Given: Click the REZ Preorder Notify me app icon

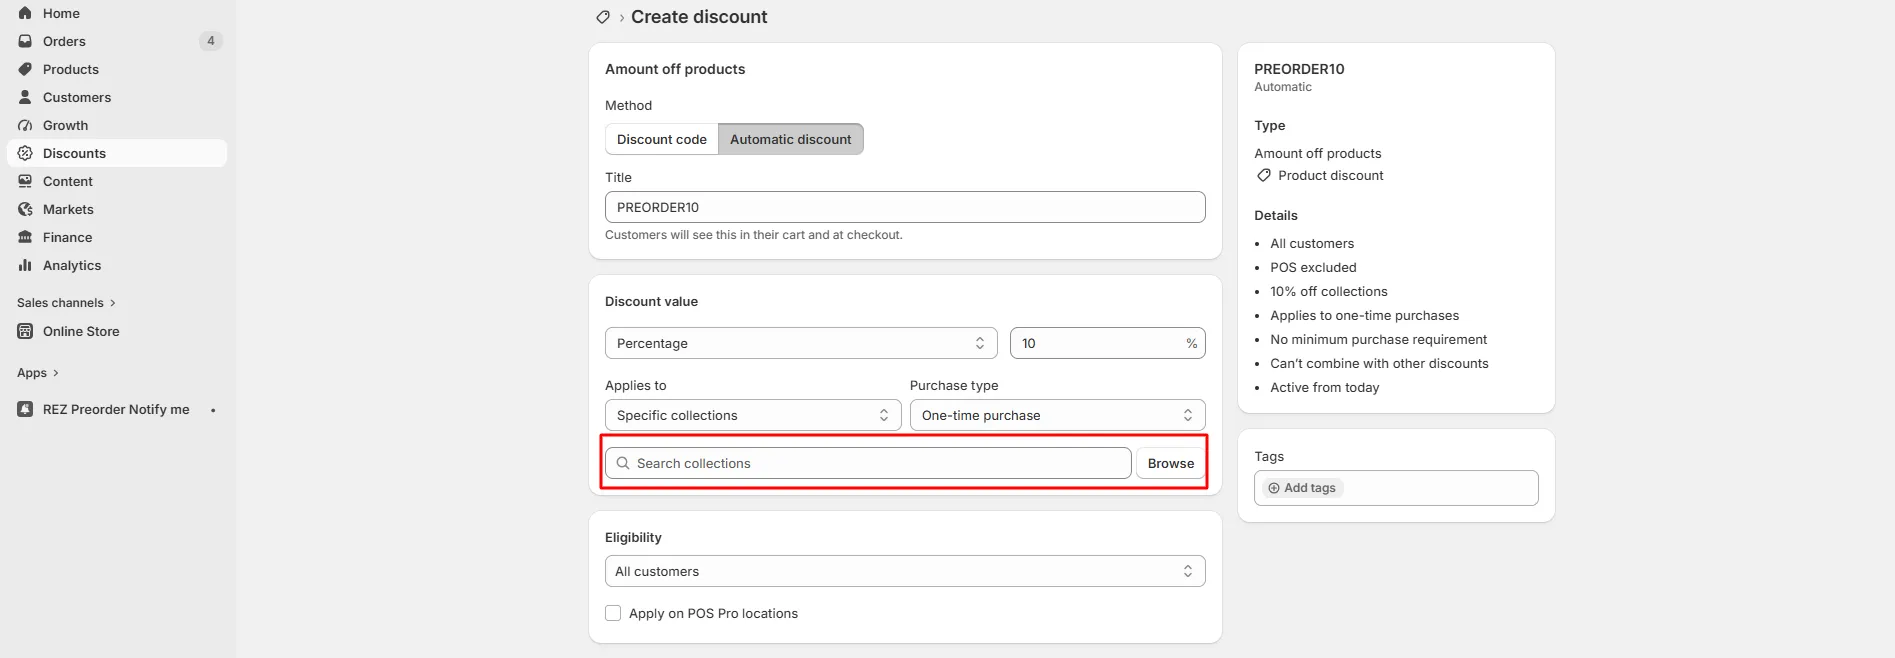Looking at the screenshot, I should pos(25,409).
